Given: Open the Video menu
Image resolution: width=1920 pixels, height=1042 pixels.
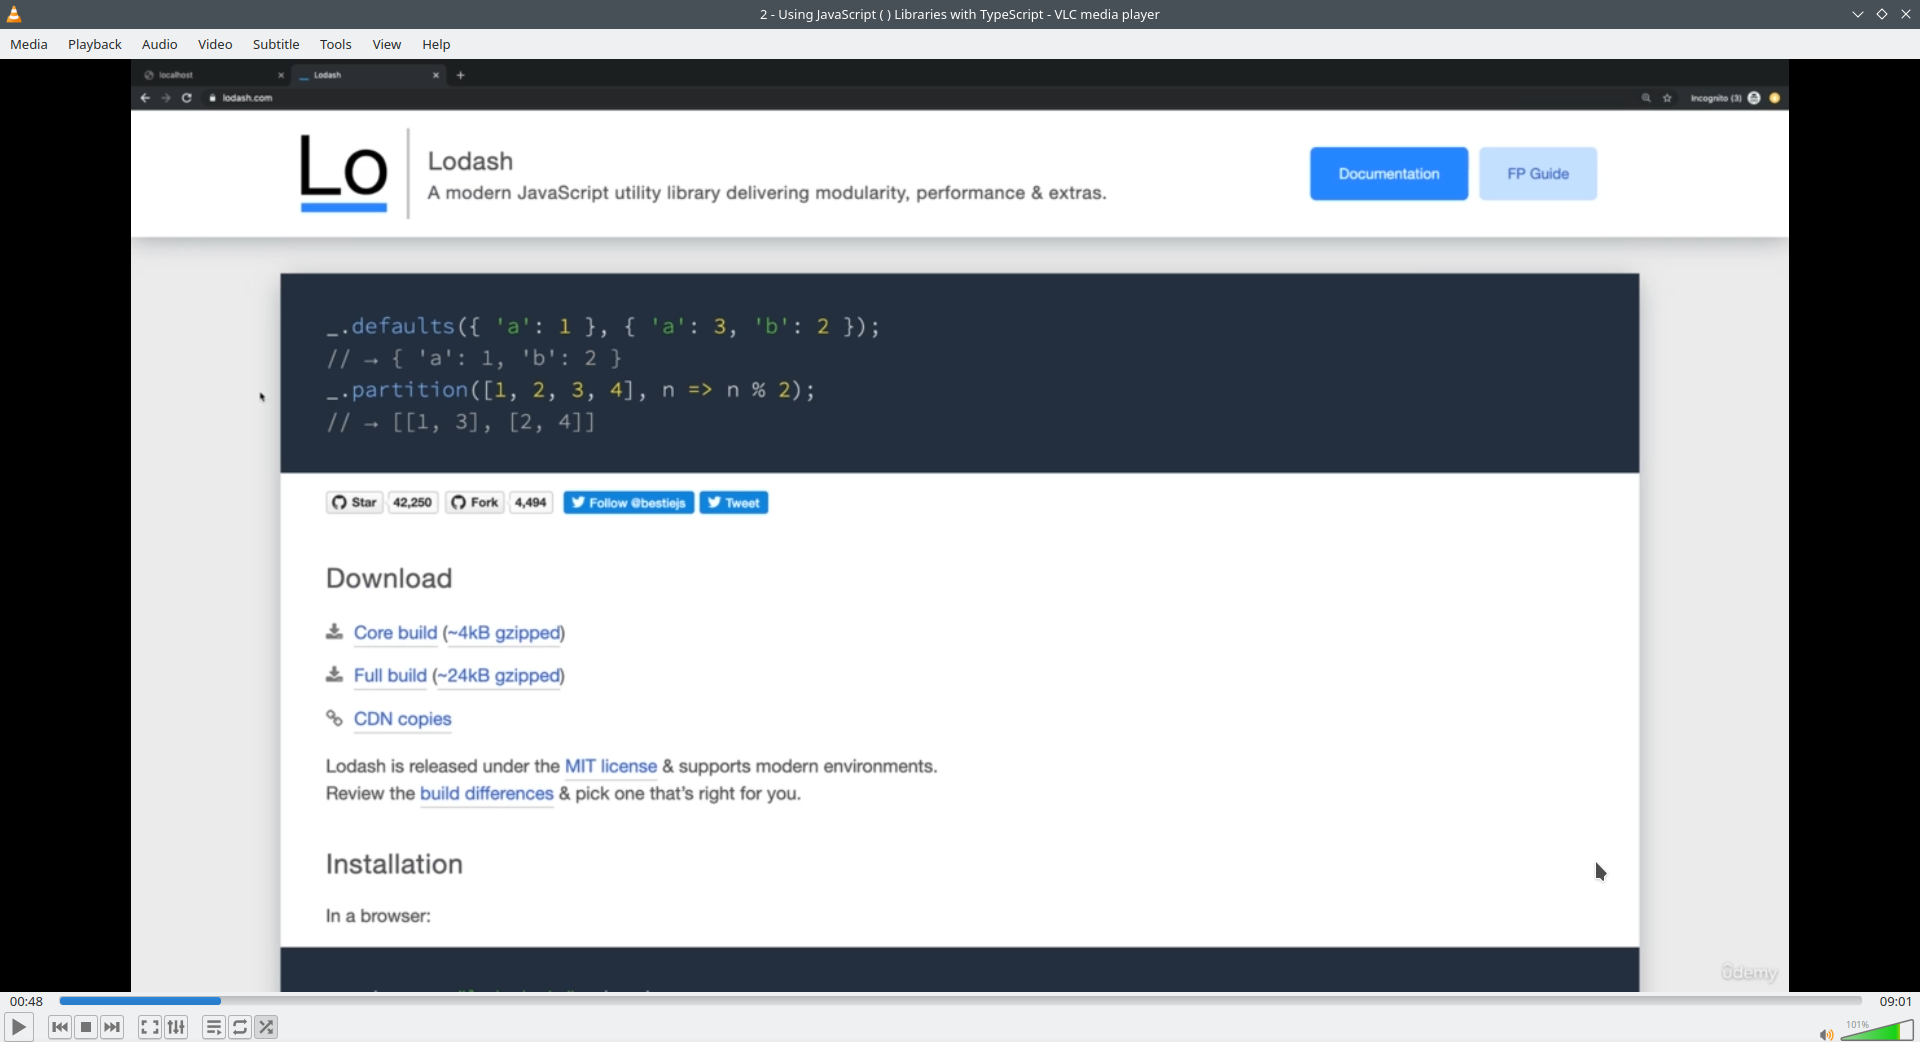Looking at the screenshot, I should coord(215,44).
